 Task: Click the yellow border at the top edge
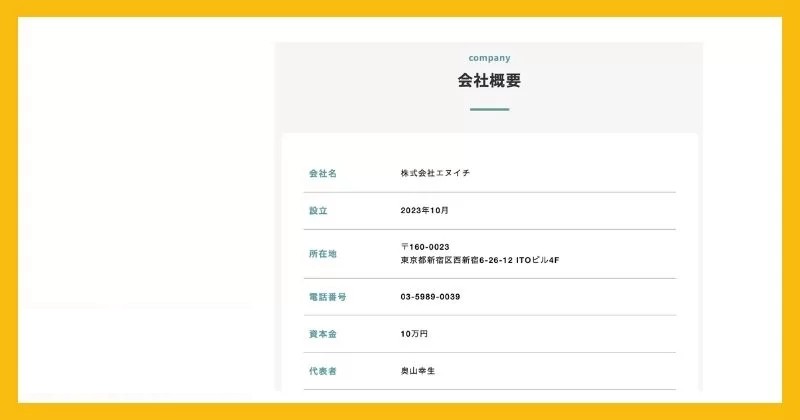[x=400, y=8]
